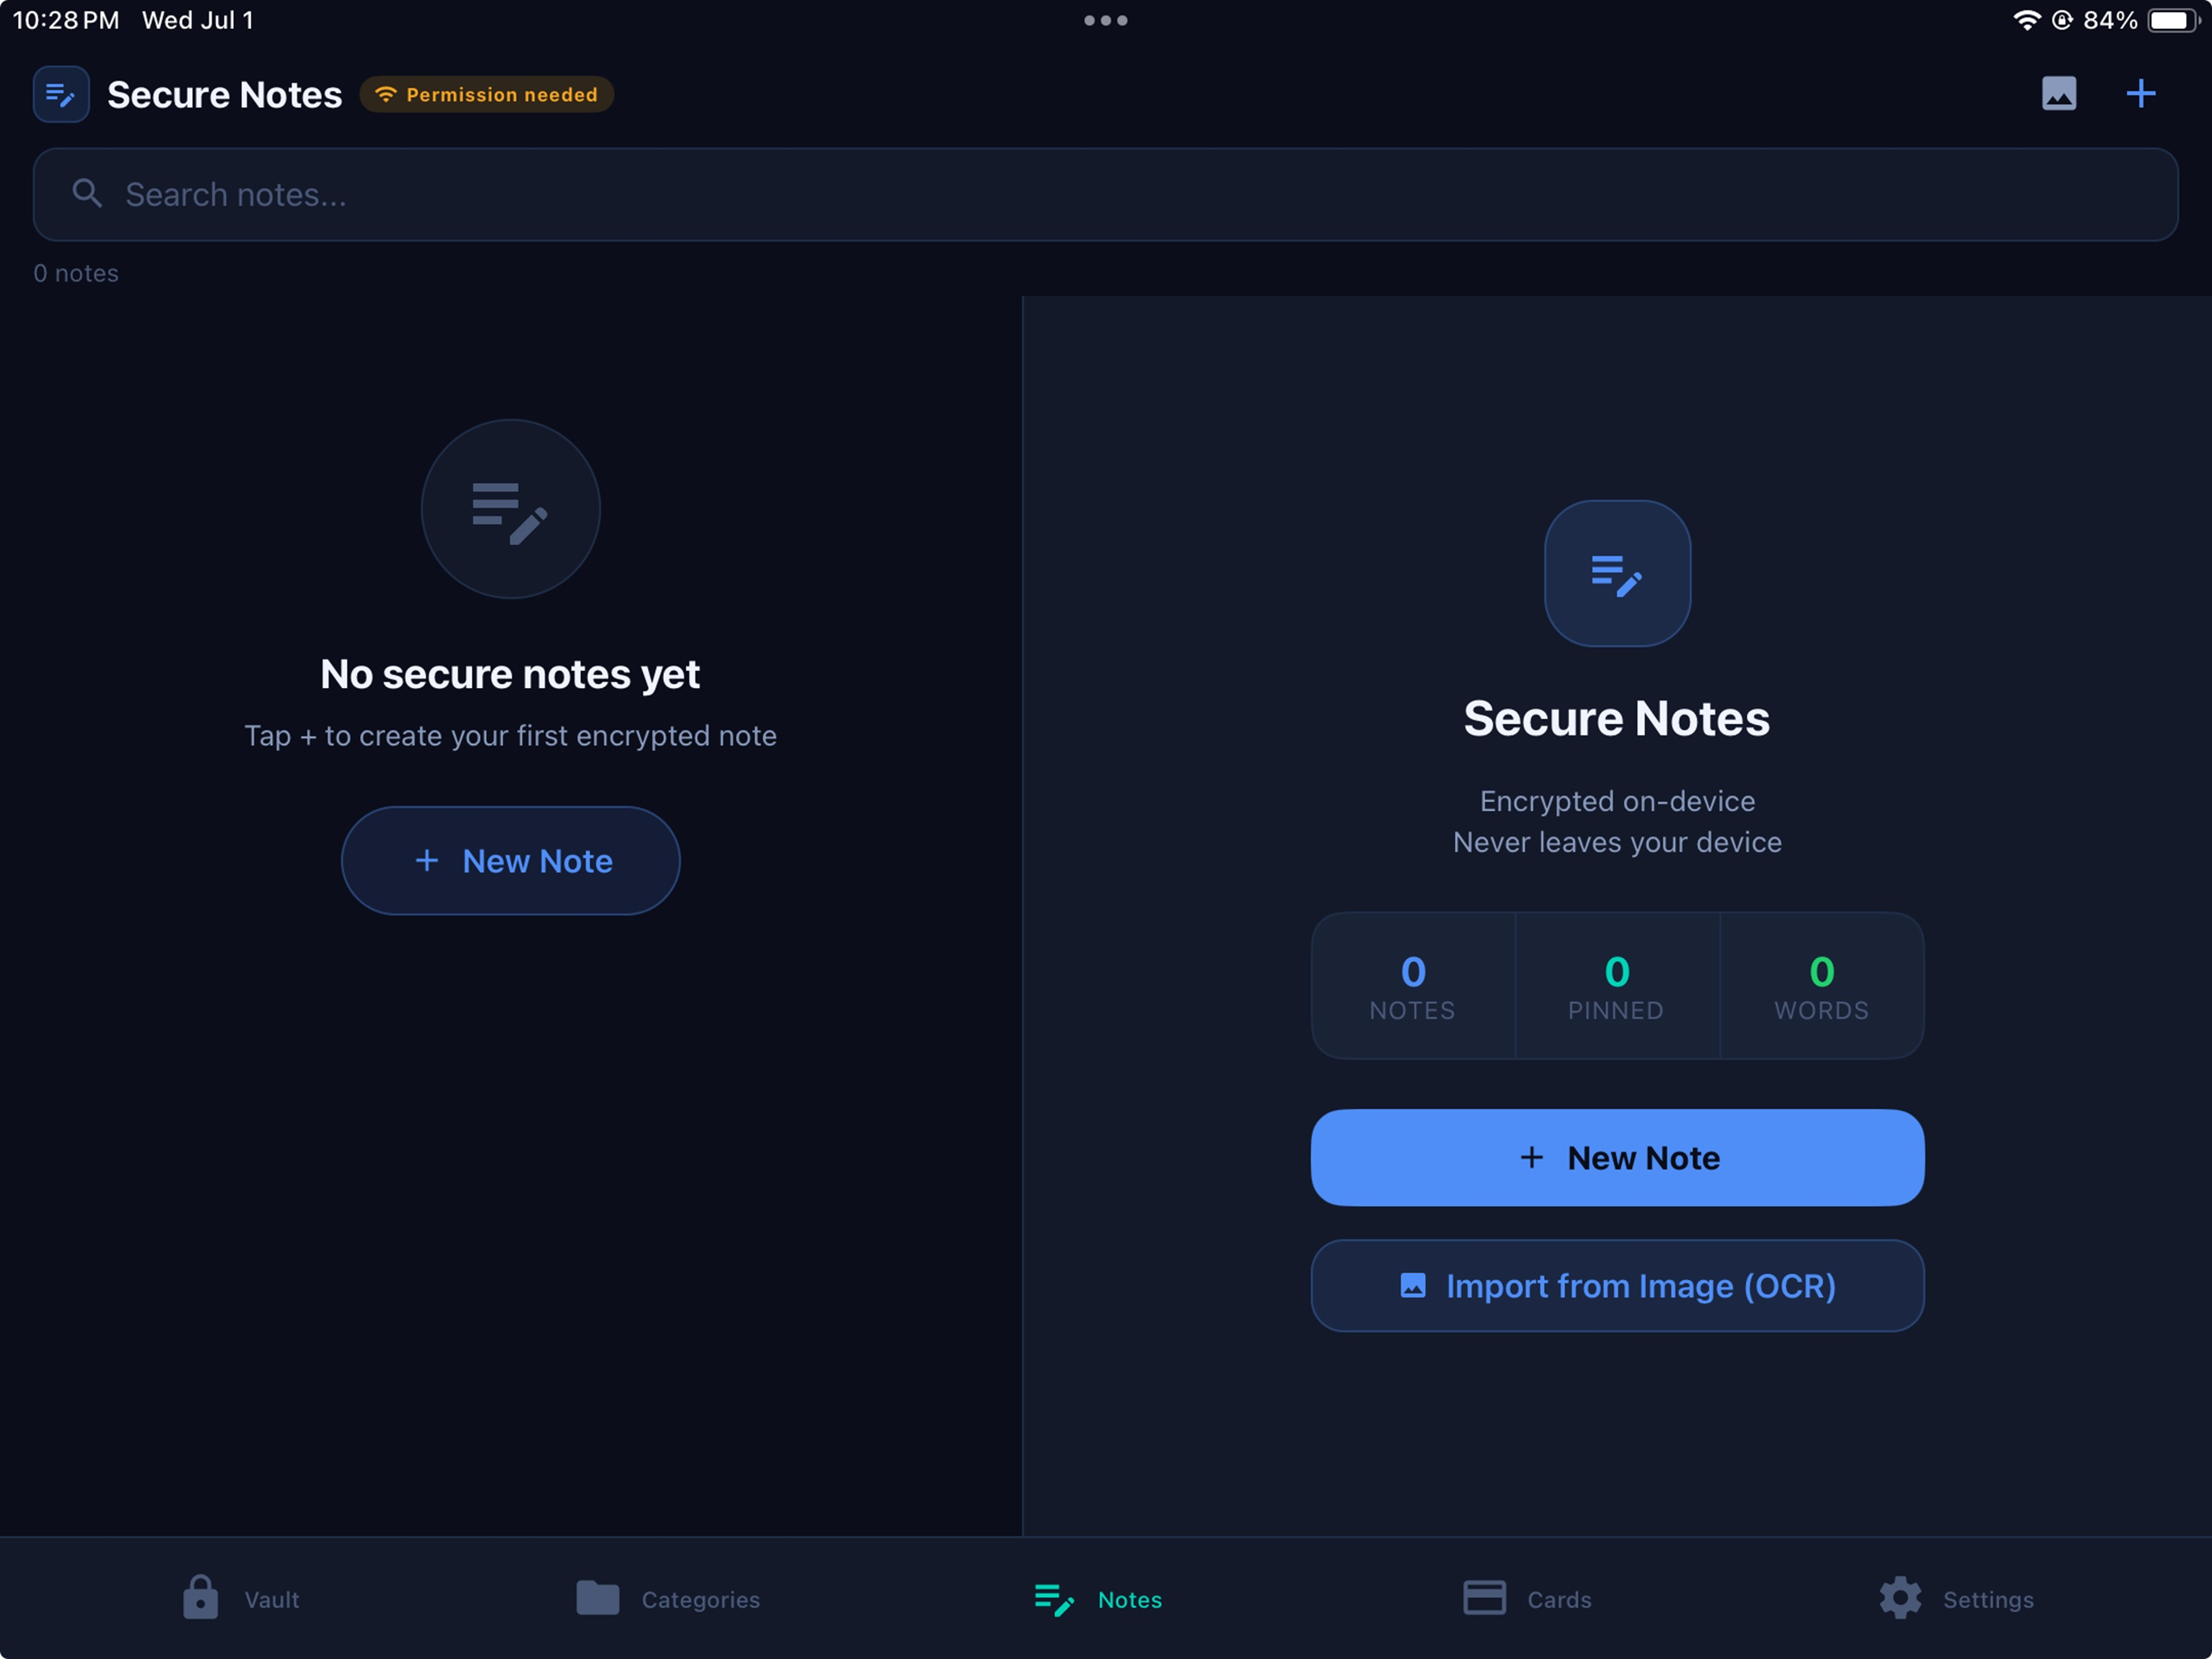
Task: Tap the Permission needed badge
Action: (487, 94)
